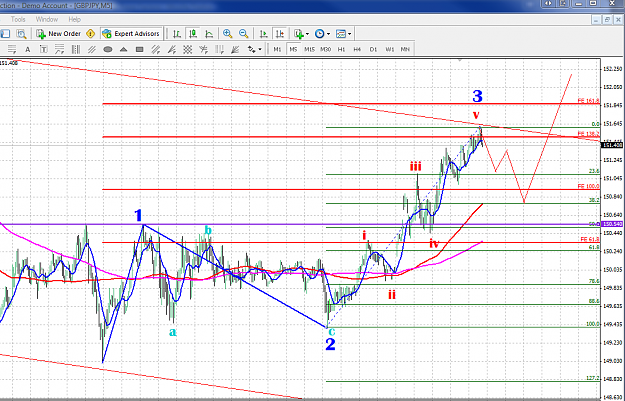Zoom in on the chart

pos(228,34)
